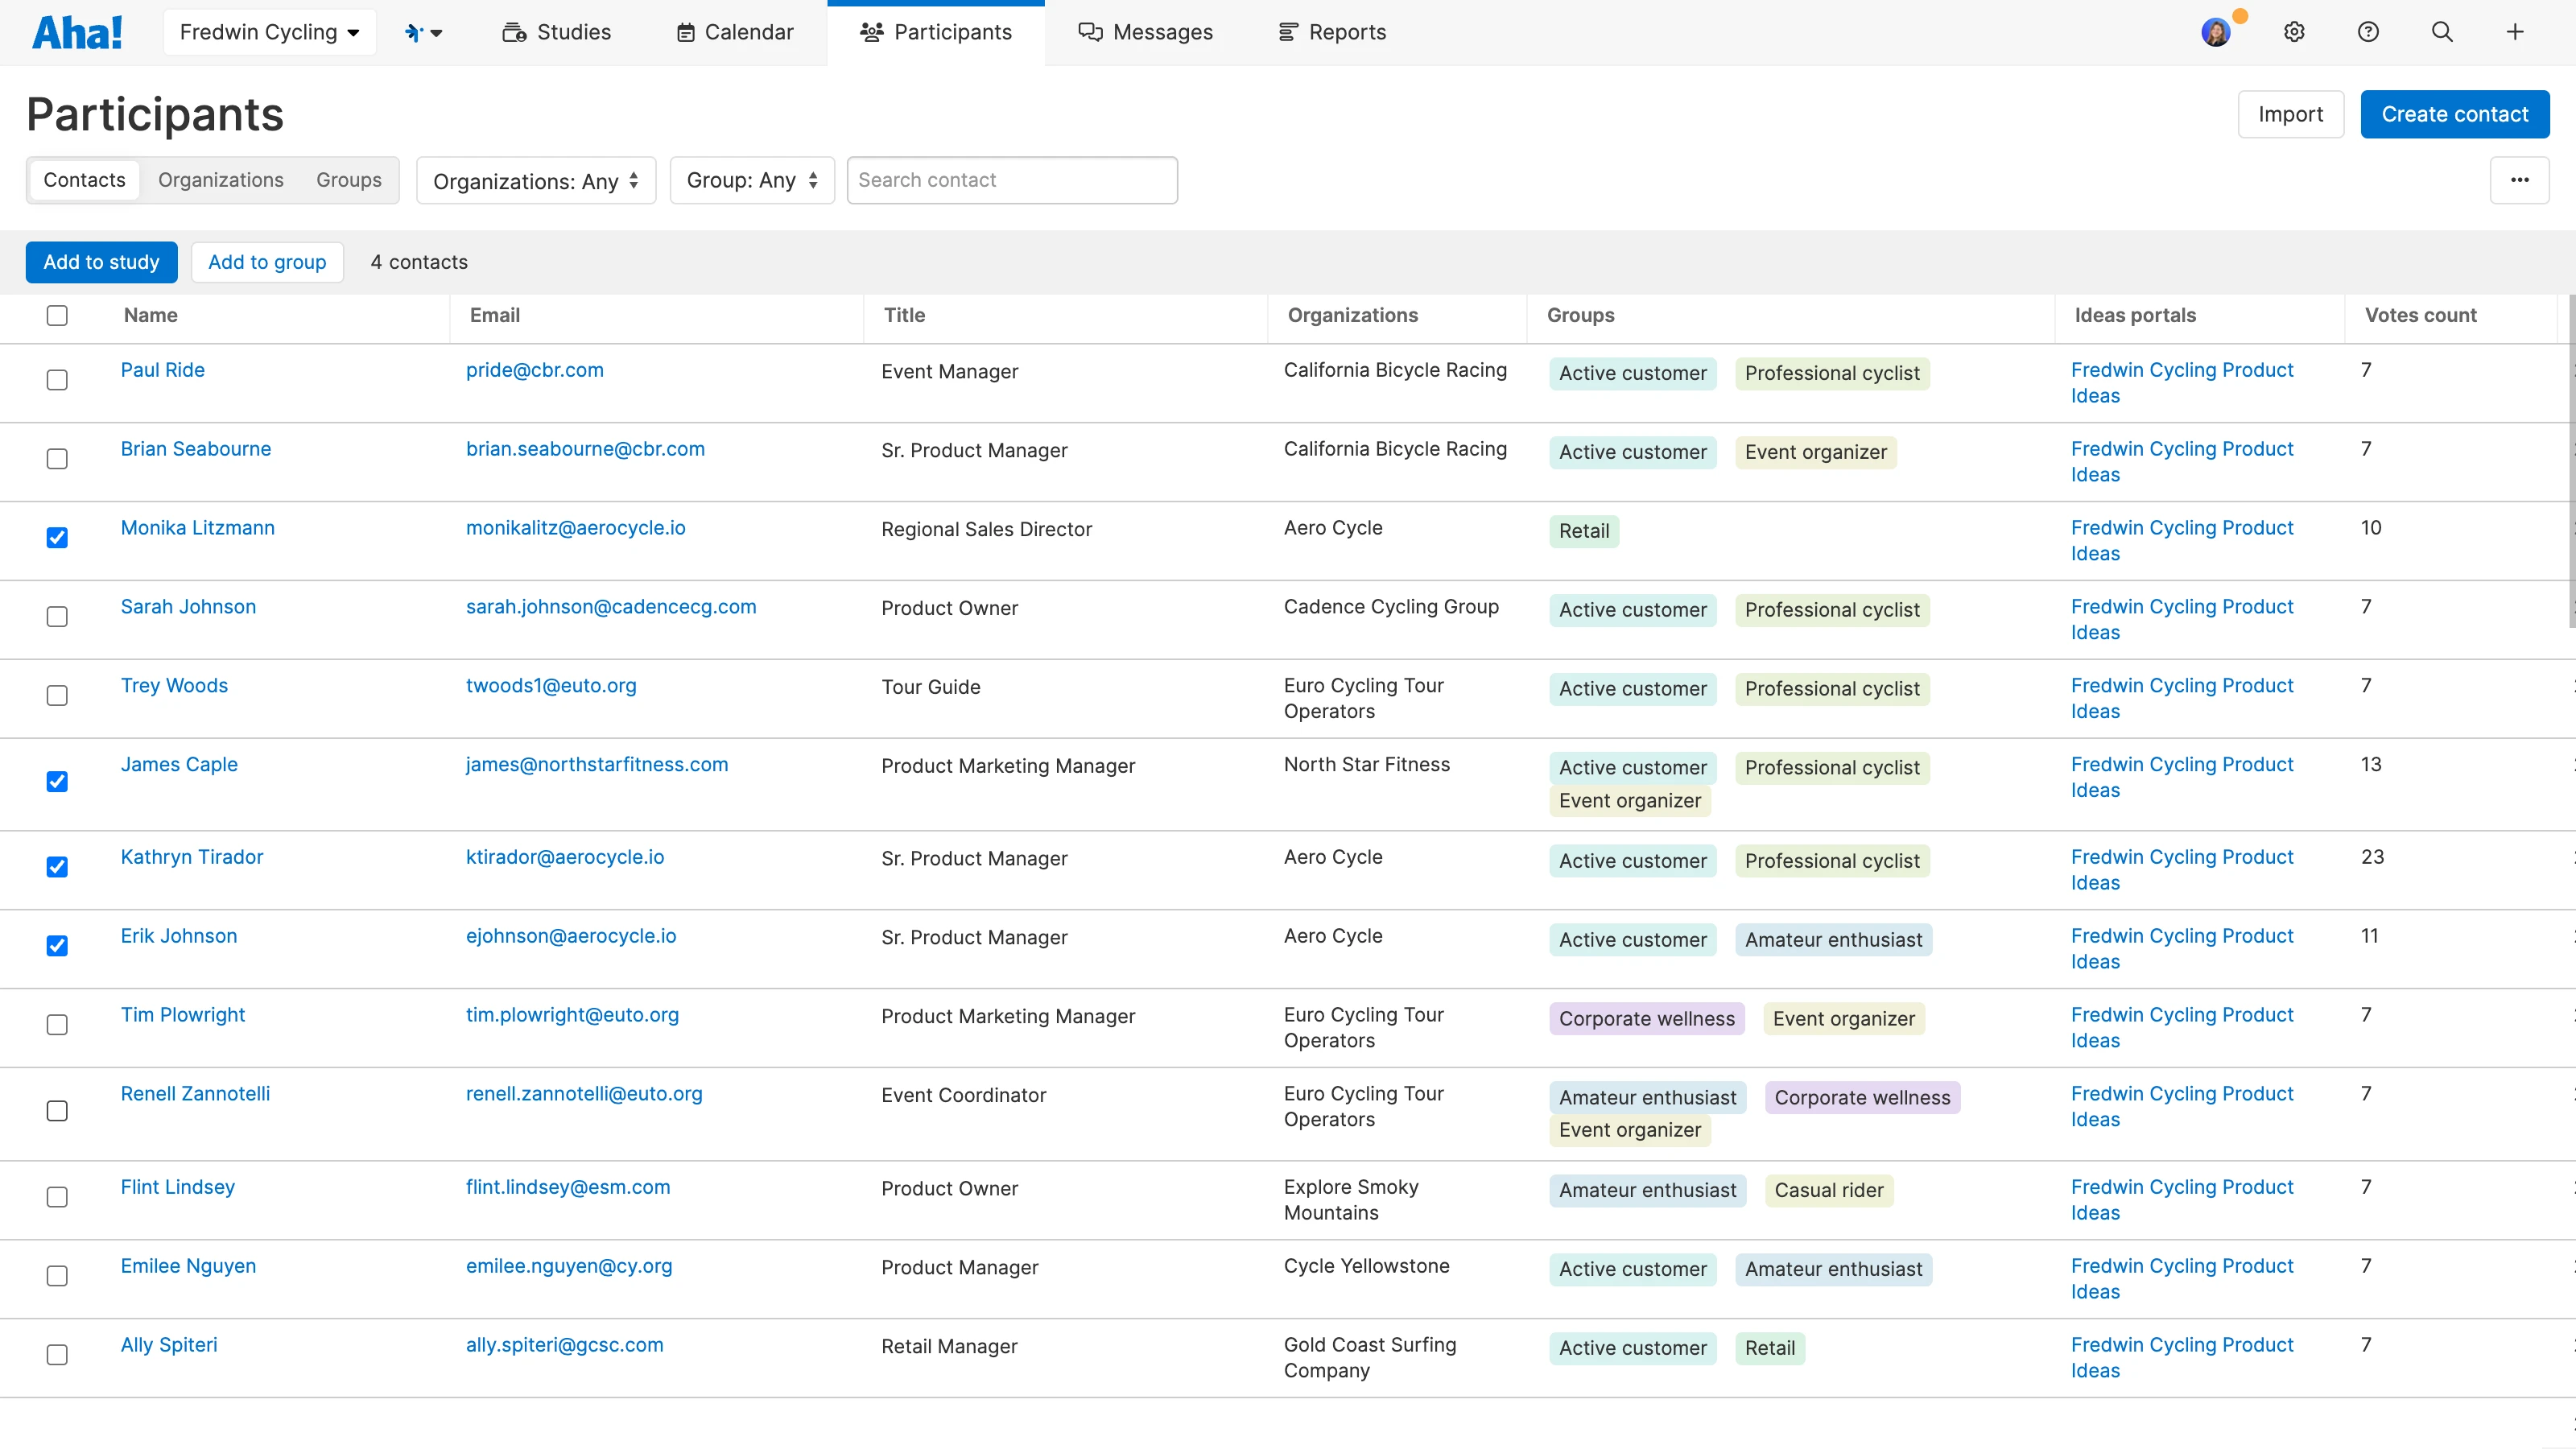Open the Fredwin Cycling workspace switcher
The image size is (2576, 1449).
pos(269,31)
